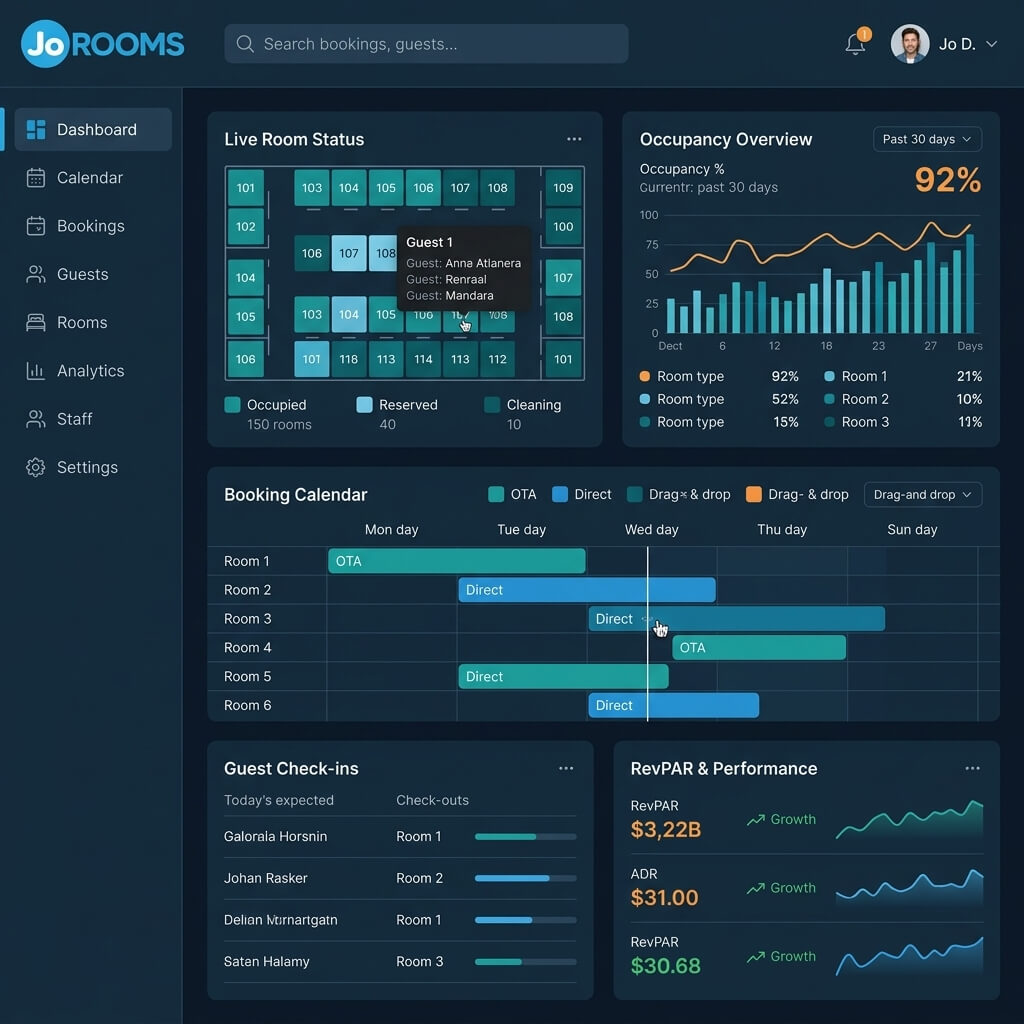The width and height of the screenshot is (1024, 1024).
Task: Toggle the OTA legend filter
Action: point(513,494)
